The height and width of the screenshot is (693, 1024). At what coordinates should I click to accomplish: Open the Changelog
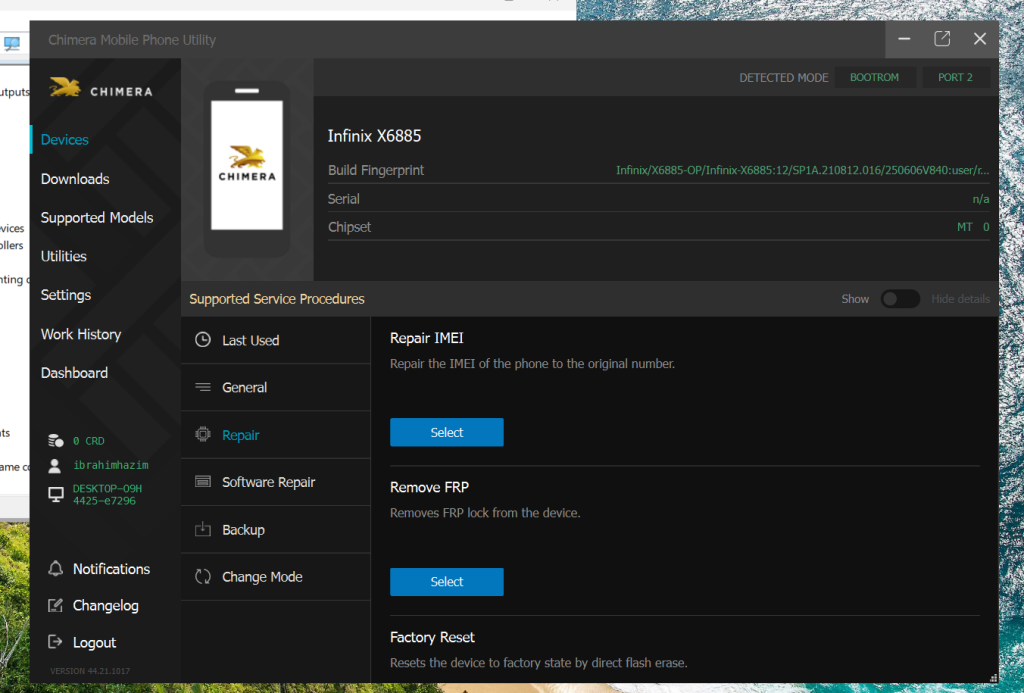(105, 605)
